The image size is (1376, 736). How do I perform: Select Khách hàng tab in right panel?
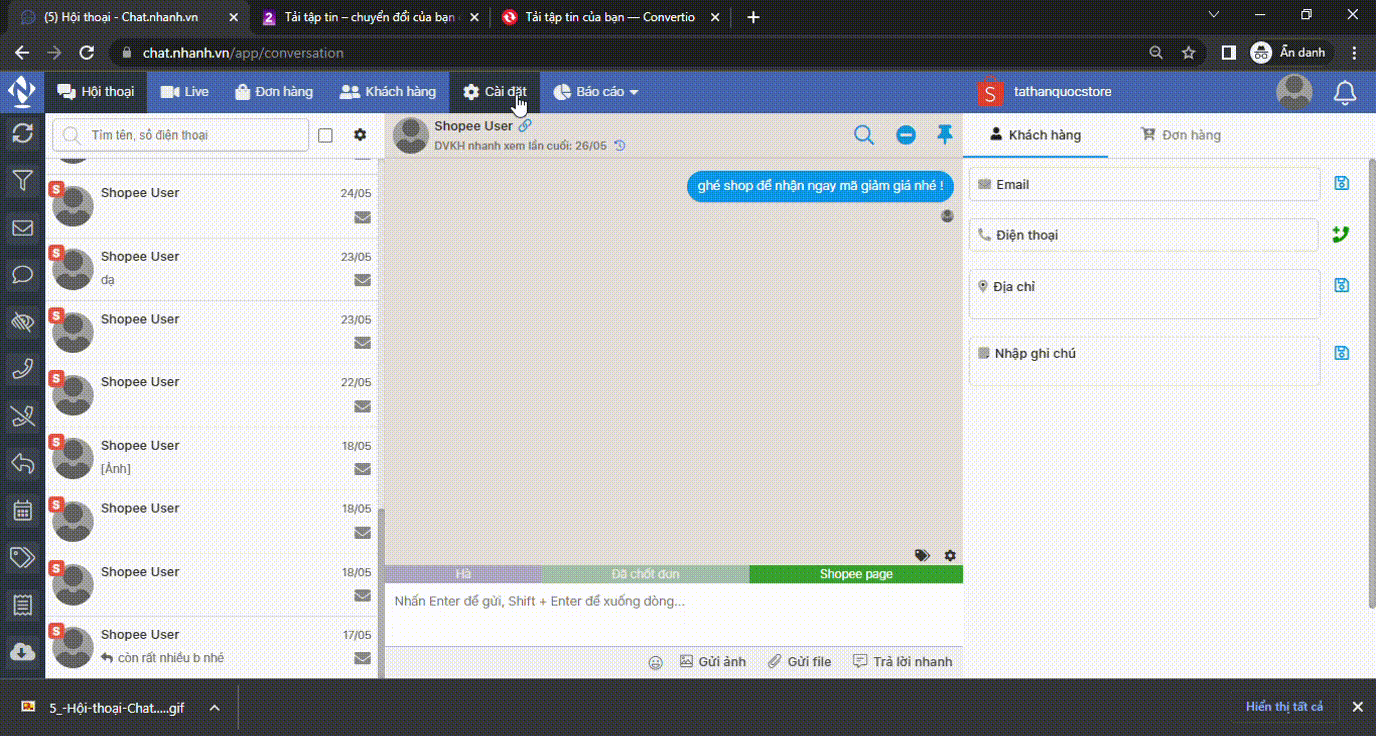1035,135
